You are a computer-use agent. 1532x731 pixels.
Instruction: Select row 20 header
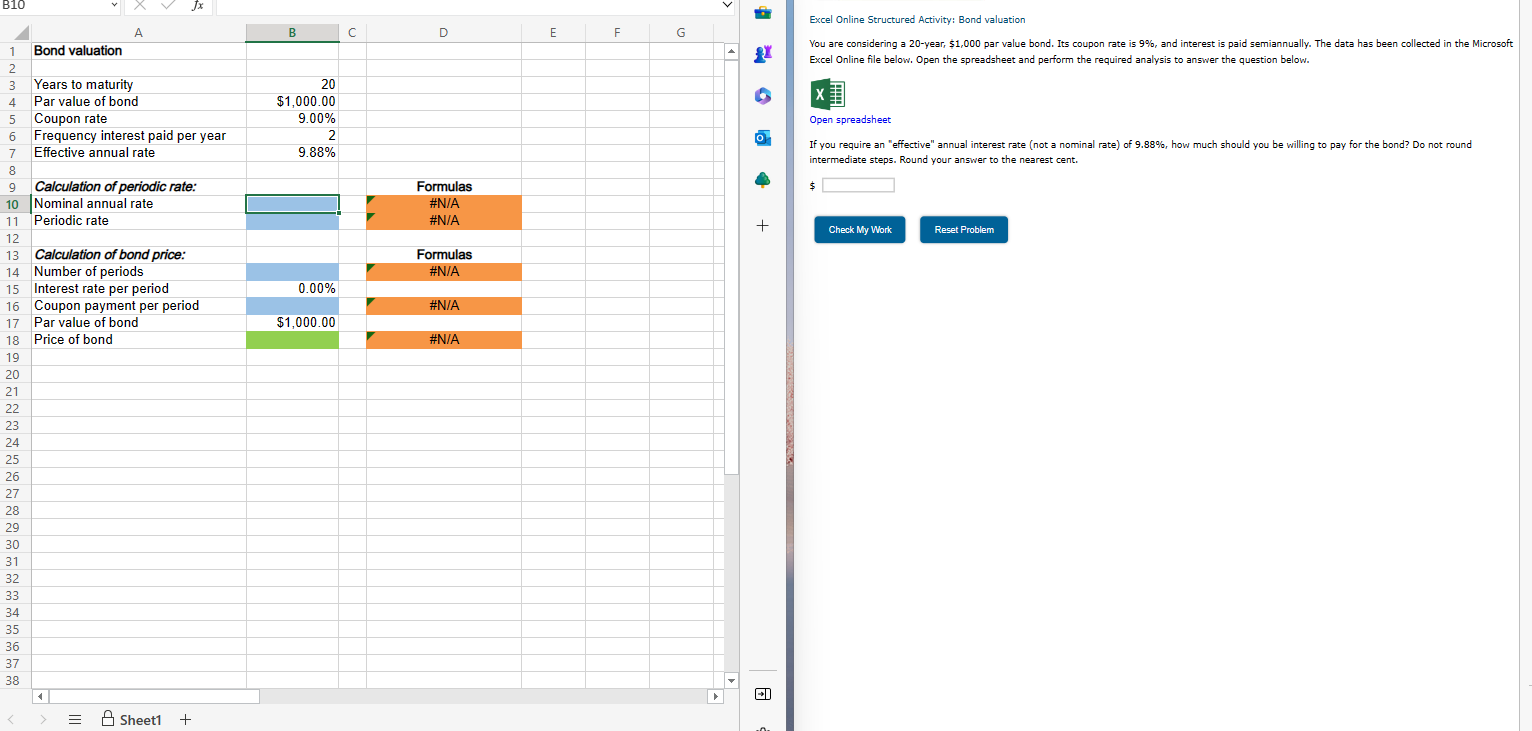click(15, 374)
